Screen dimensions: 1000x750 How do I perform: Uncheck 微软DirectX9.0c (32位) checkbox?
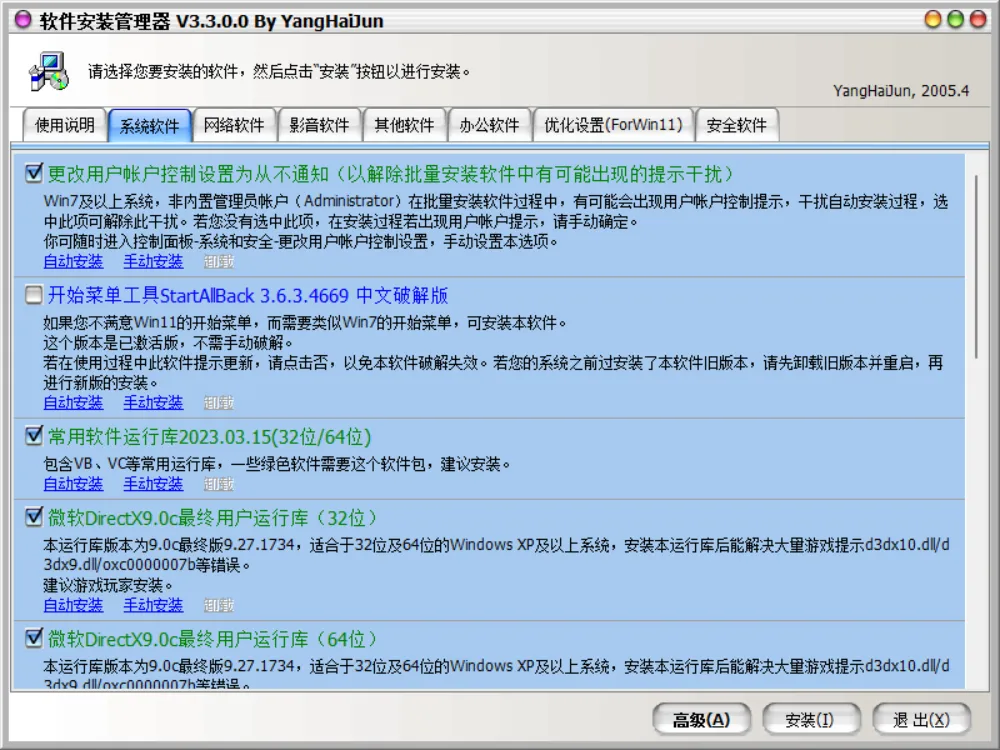click(34, 517)
